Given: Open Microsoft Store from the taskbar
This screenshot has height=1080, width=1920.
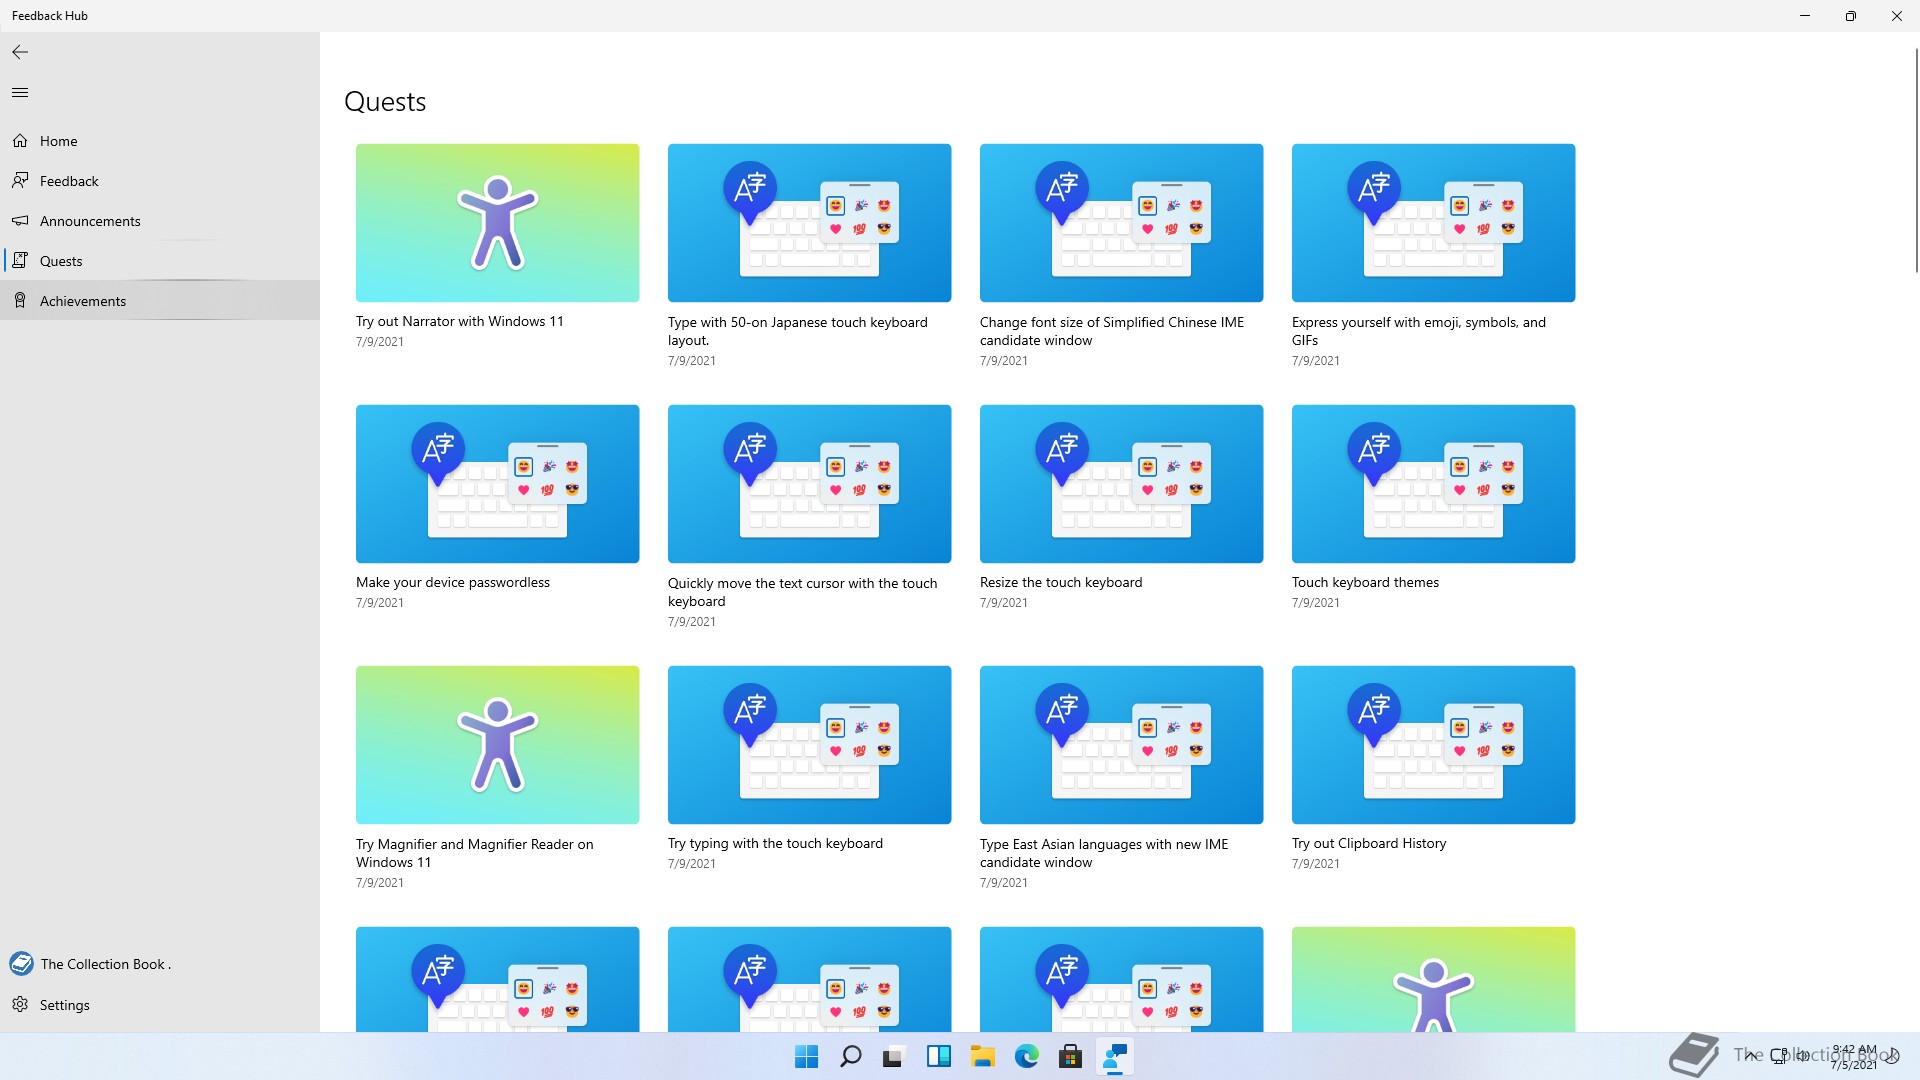Looking at the screenshot, I should (x=1070, y=1056).
